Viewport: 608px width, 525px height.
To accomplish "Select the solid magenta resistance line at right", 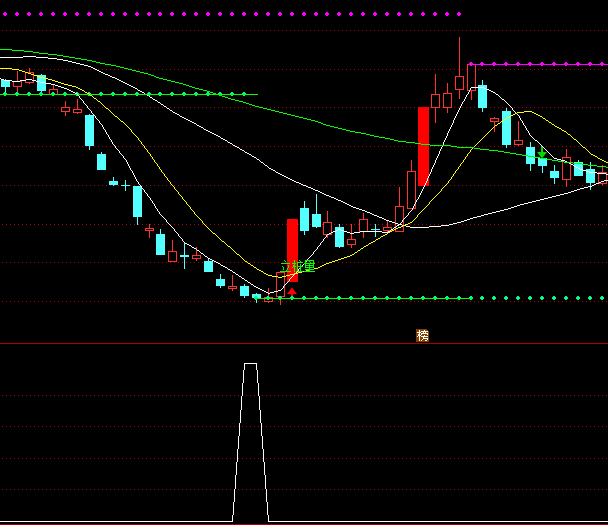I will [x=535, y=64].
